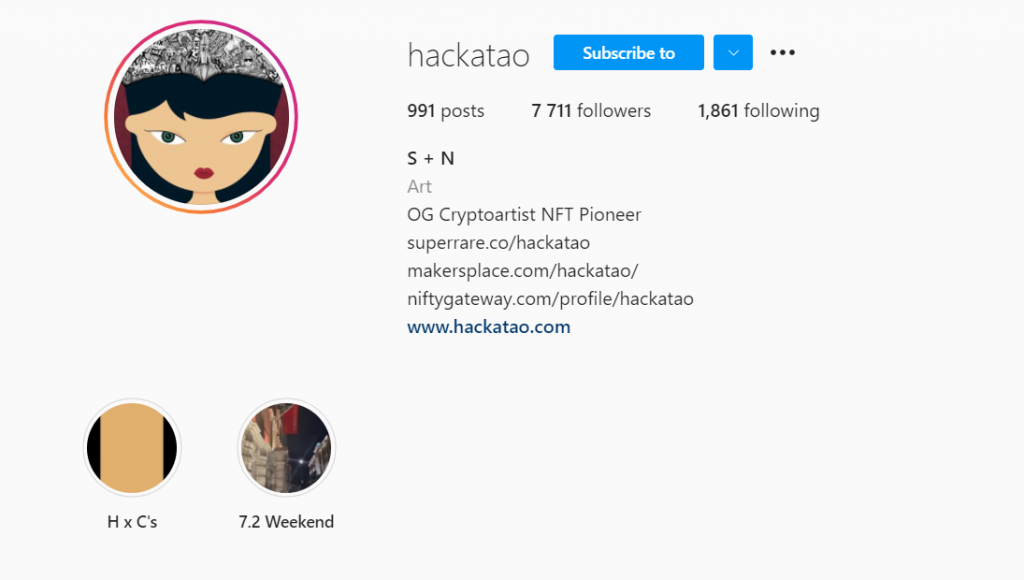Click the superrare.co/hackatao text line

point(498,242)
